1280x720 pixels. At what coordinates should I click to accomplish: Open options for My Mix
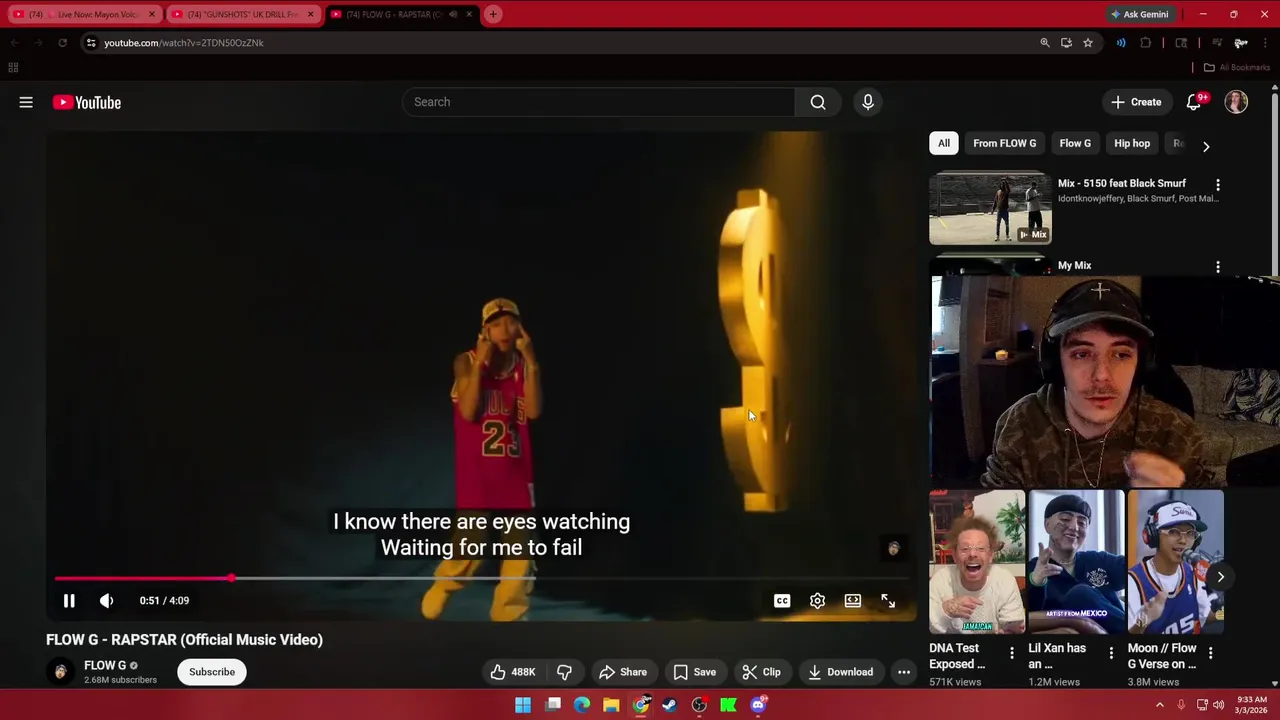1218,267
